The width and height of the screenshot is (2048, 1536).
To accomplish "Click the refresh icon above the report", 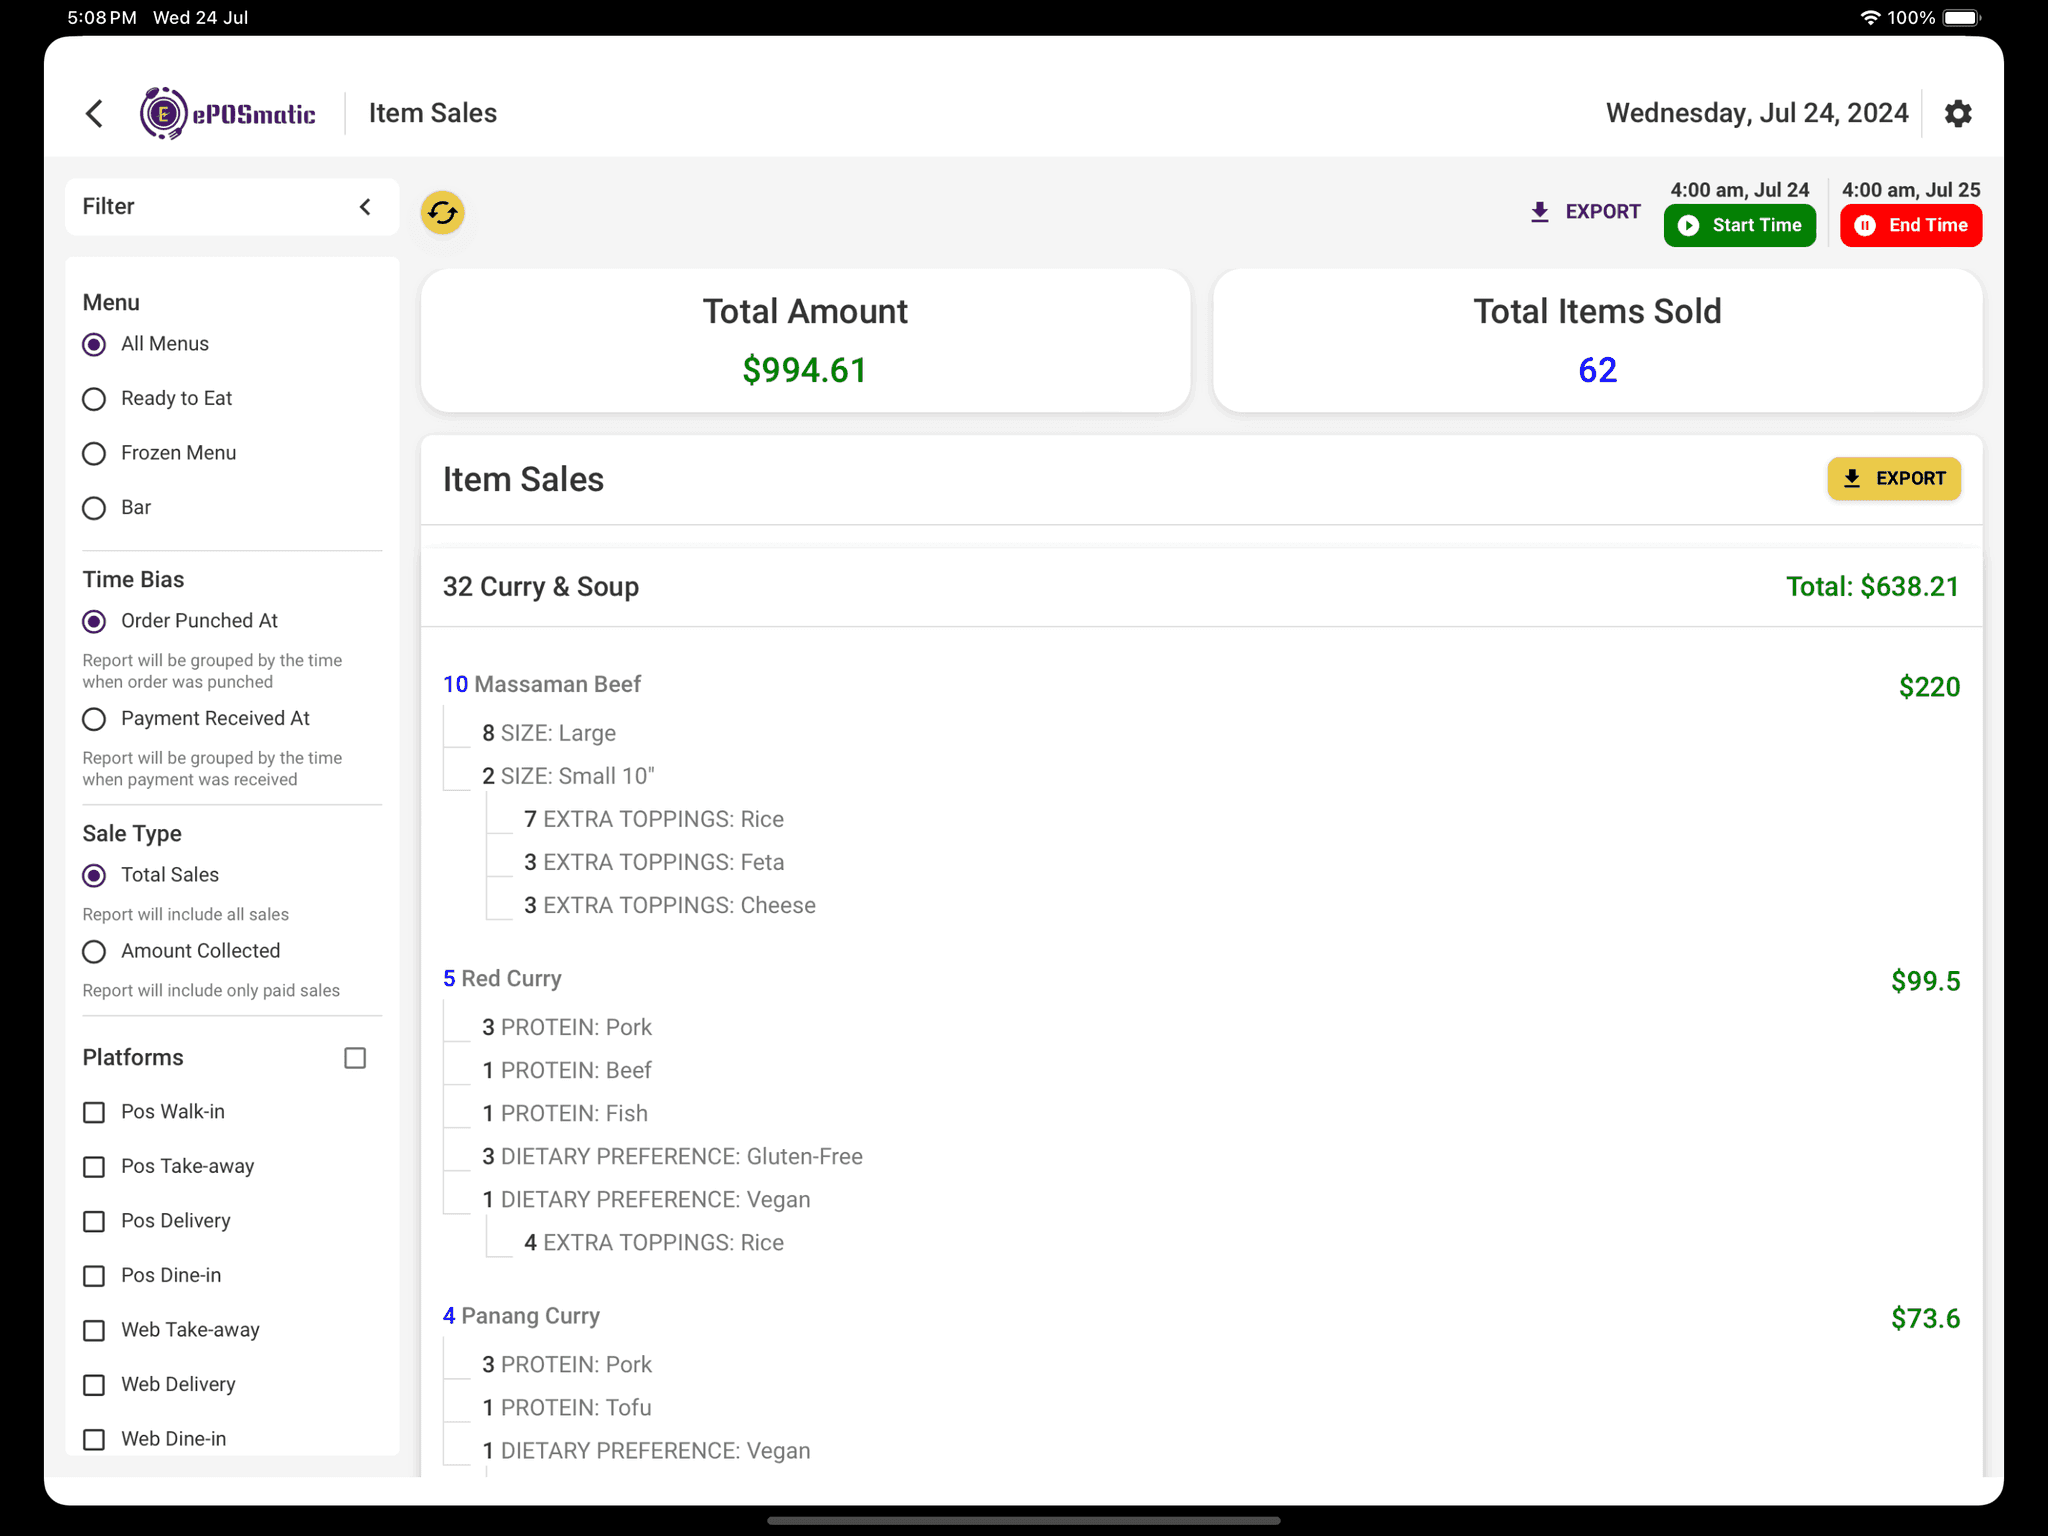I will pyautogui.click(x=442, y=212).
